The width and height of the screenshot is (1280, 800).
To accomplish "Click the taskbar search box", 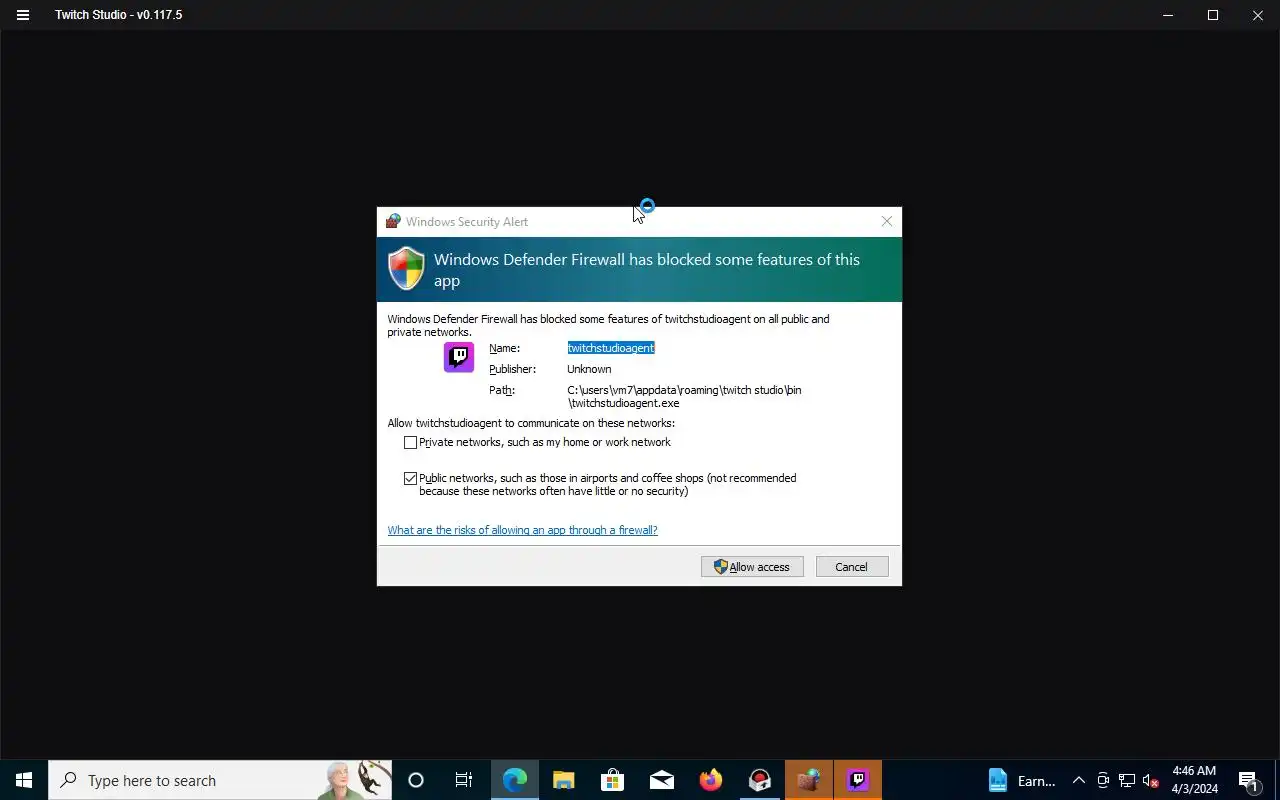I will (x=220, y=780).
